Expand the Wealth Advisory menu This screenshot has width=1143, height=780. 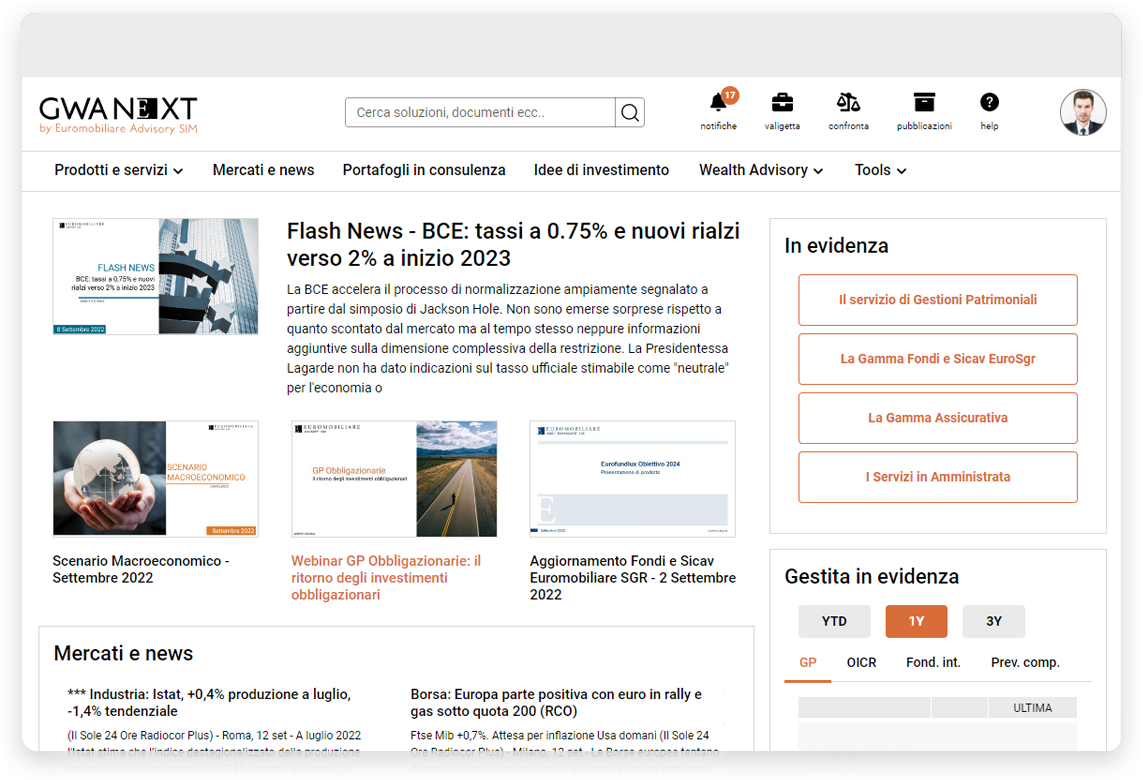tap(760, 170)
